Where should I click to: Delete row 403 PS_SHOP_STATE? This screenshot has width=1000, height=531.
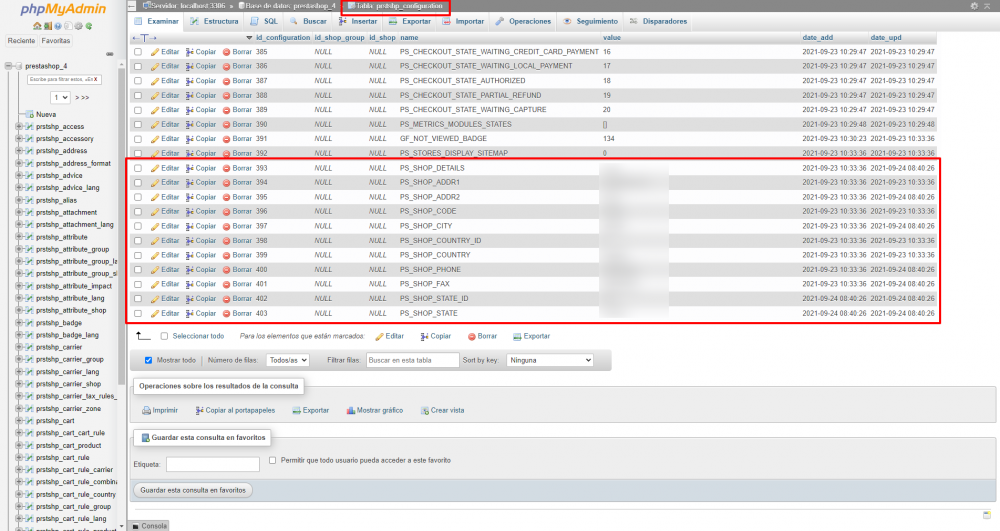[237, 314]
